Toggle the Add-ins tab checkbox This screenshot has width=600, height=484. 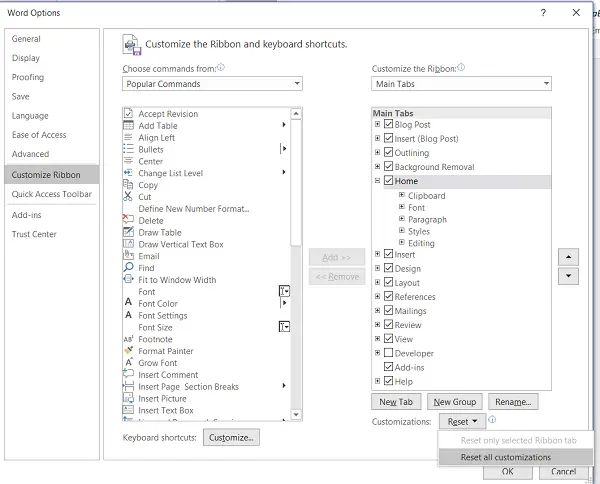click(x=388, y=367)
